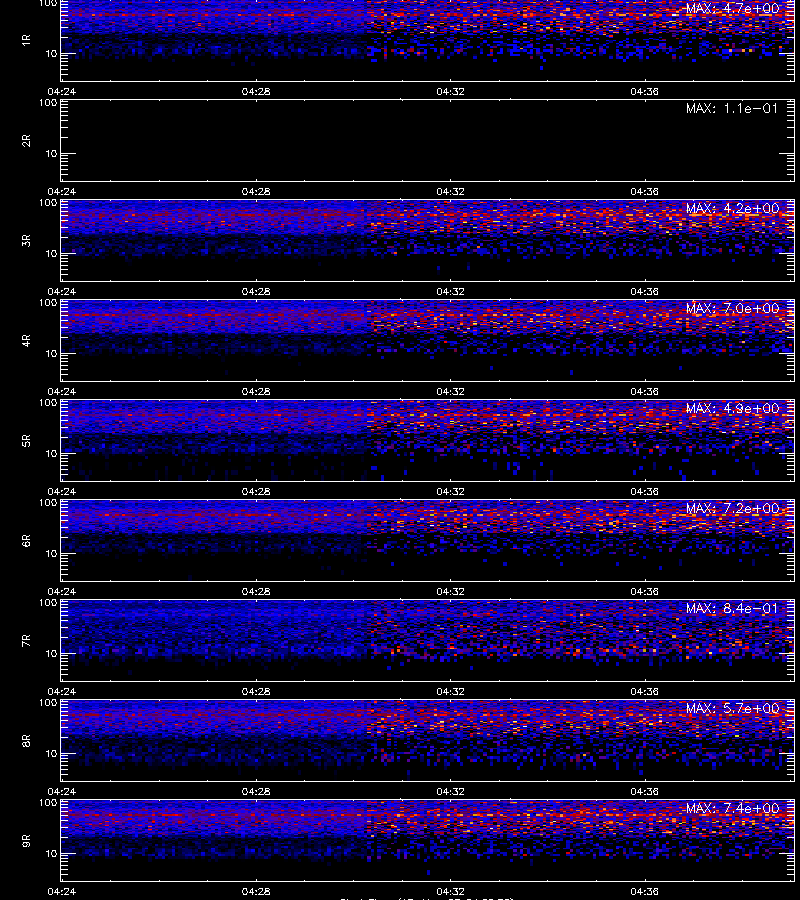
Task: Click the 04:36 time label under panel 7R
Action: [644, 692]
